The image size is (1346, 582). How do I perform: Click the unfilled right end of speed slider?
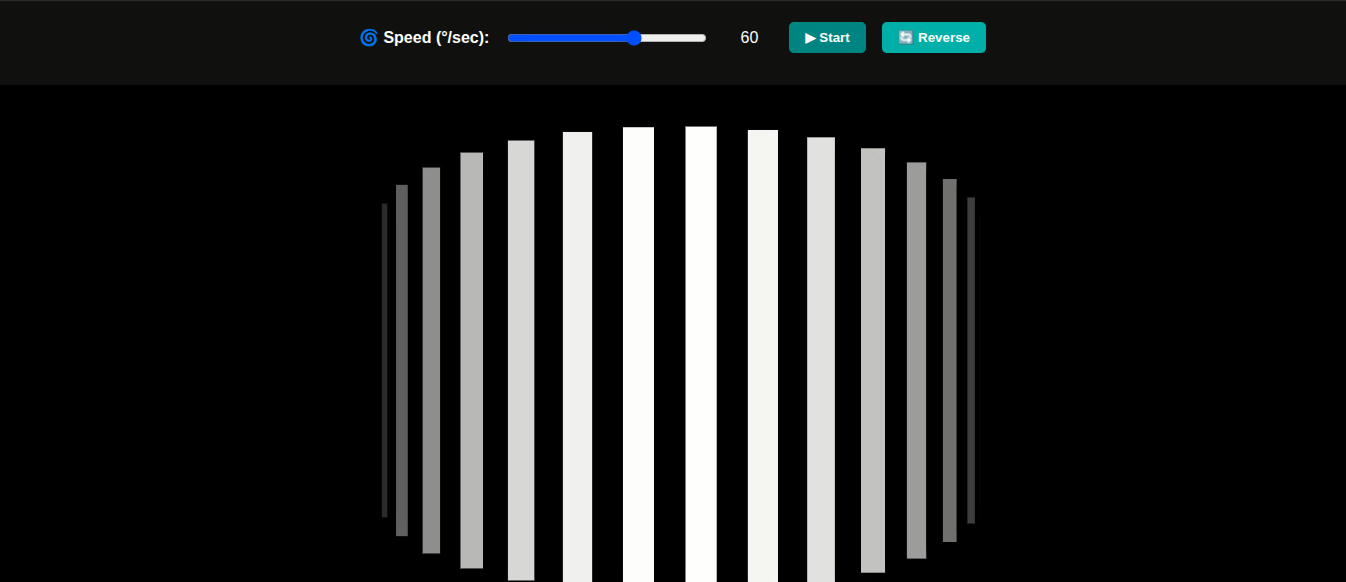coord(690,38)
